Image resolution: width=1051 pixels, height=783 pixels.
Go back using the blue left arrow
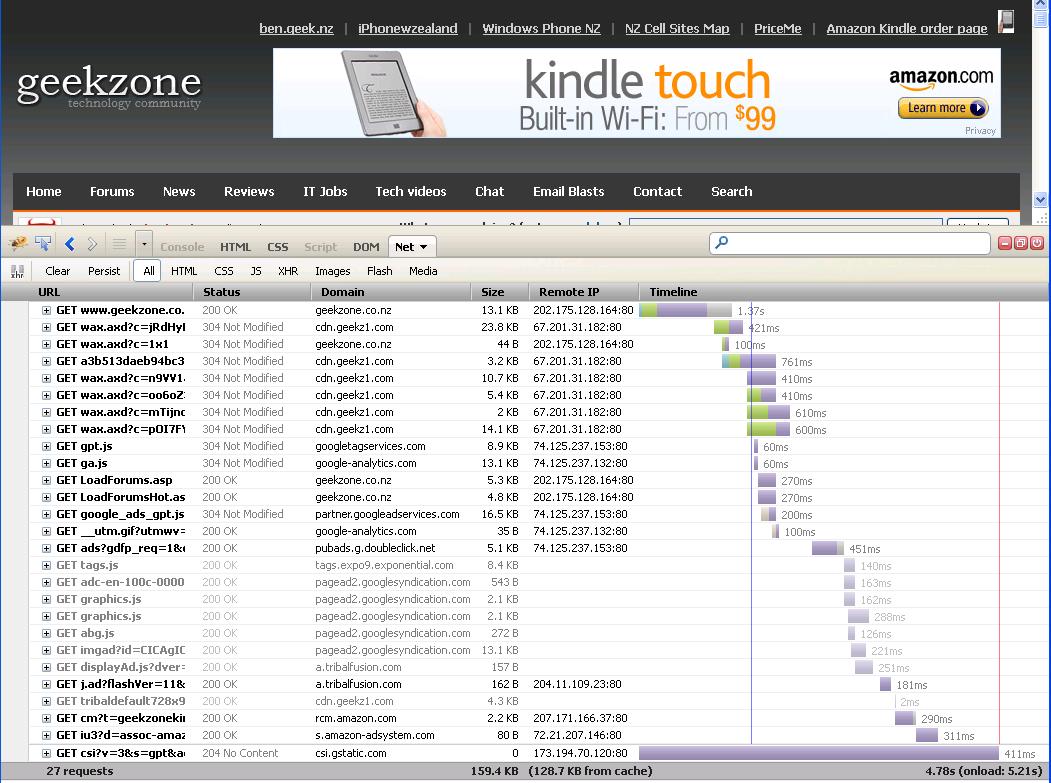pos(70,244)
